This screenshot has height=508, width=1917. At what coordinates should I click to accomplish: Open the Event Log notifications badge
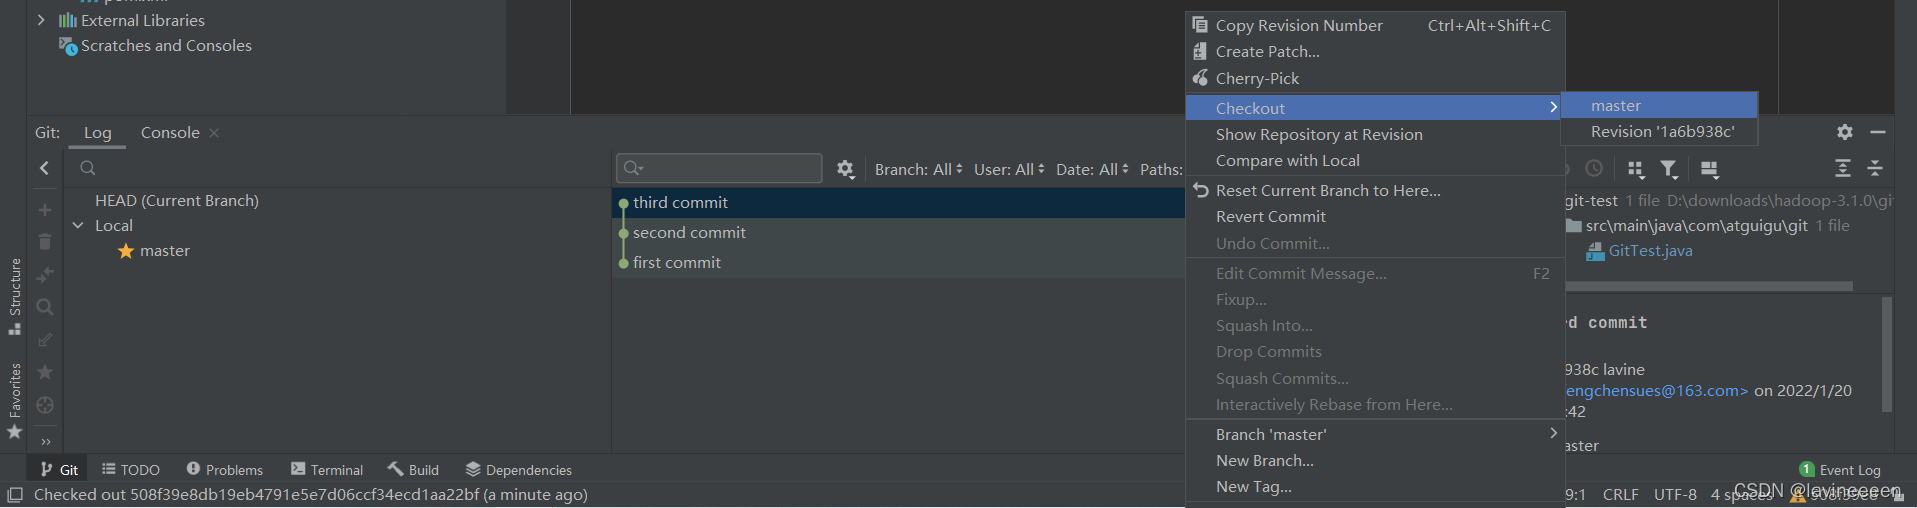click(x=1806, y=469)
